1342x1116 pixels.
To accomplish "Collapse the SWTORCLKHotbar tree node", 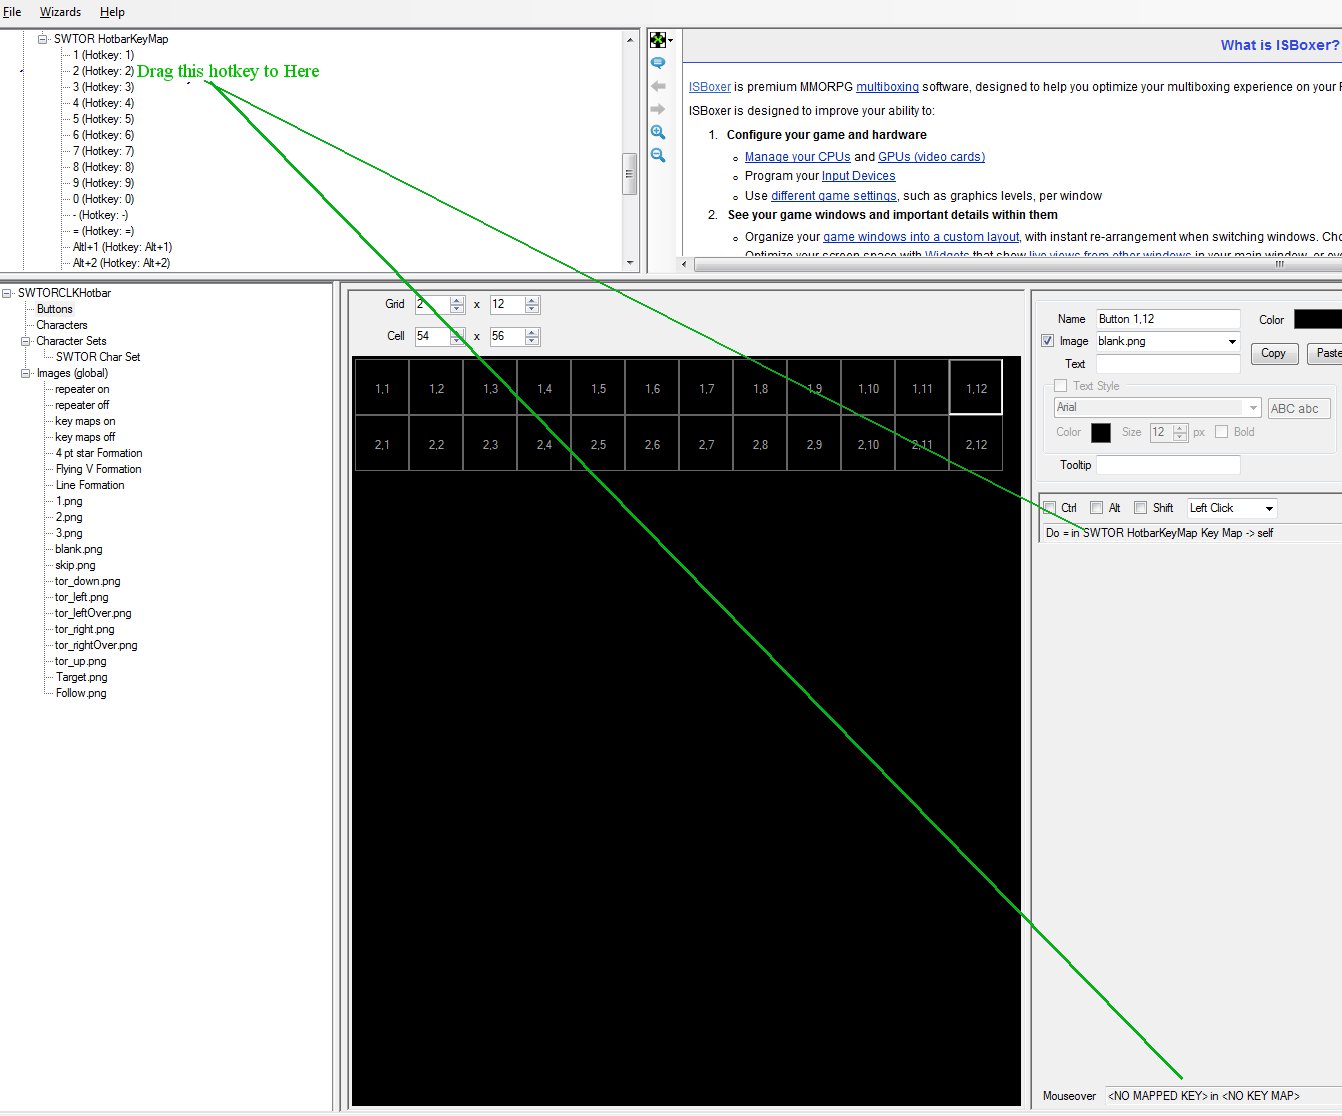I will (x=7, y=293).
